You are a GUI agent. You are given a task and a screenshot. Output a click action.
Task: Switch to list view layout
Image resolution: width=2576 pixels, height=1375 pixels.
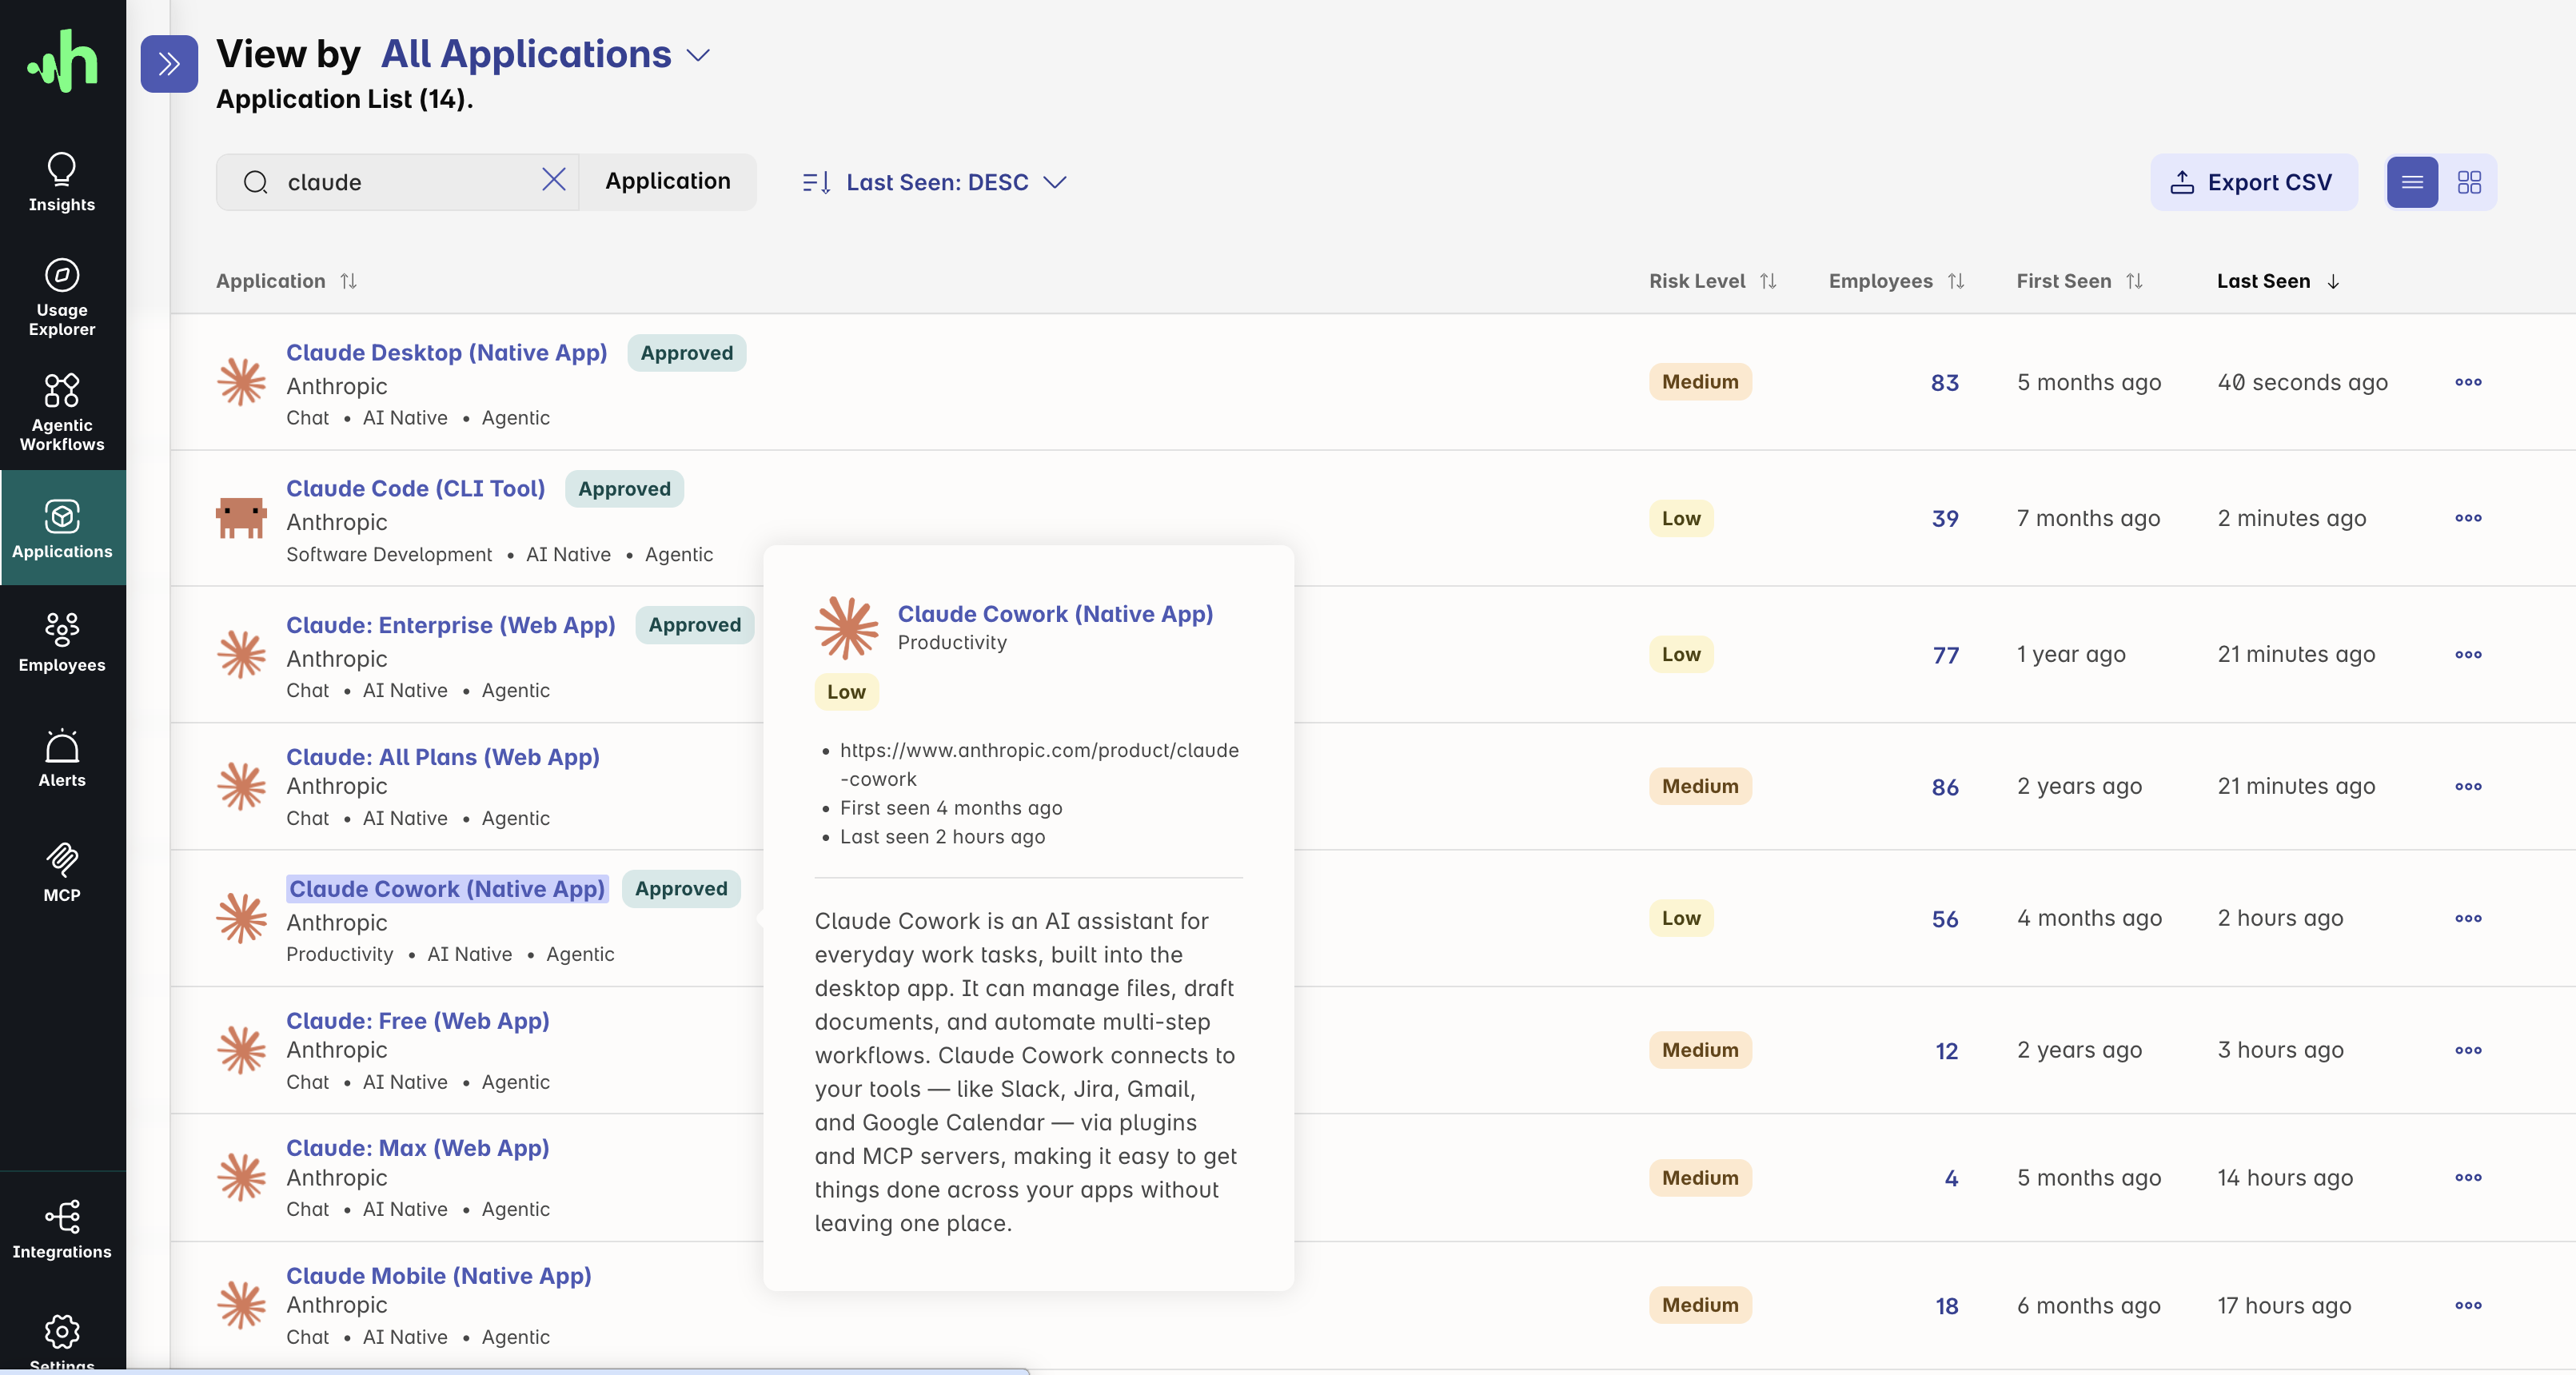pyautogui.click(x=2412, y=182)
